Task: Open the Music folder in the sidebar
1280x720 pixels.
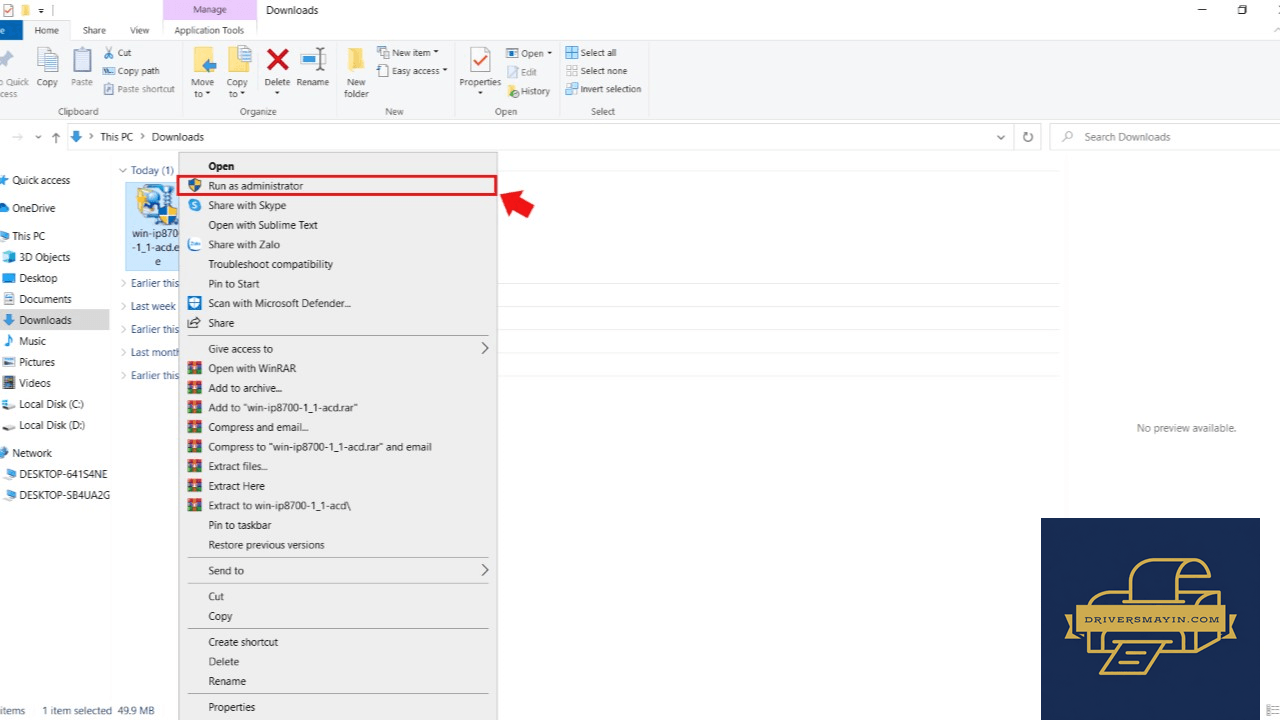Action: [x=32, y=341]
